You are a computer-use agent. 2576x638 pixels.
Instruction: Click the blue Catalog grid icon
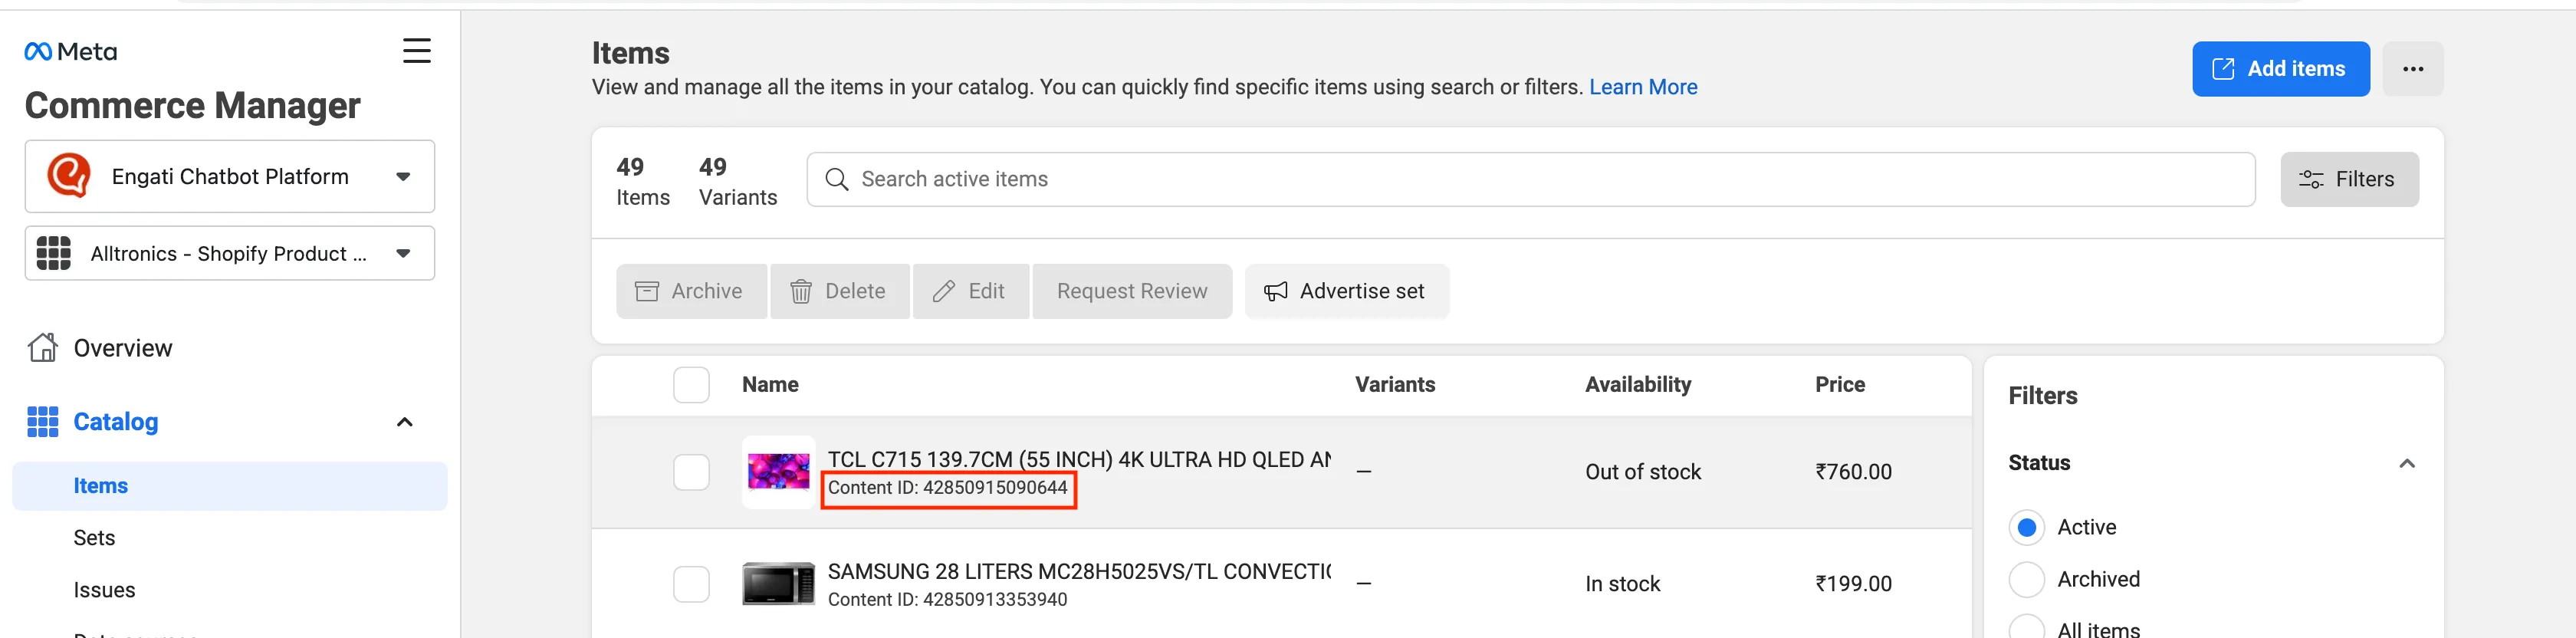[x=42, y=422]
